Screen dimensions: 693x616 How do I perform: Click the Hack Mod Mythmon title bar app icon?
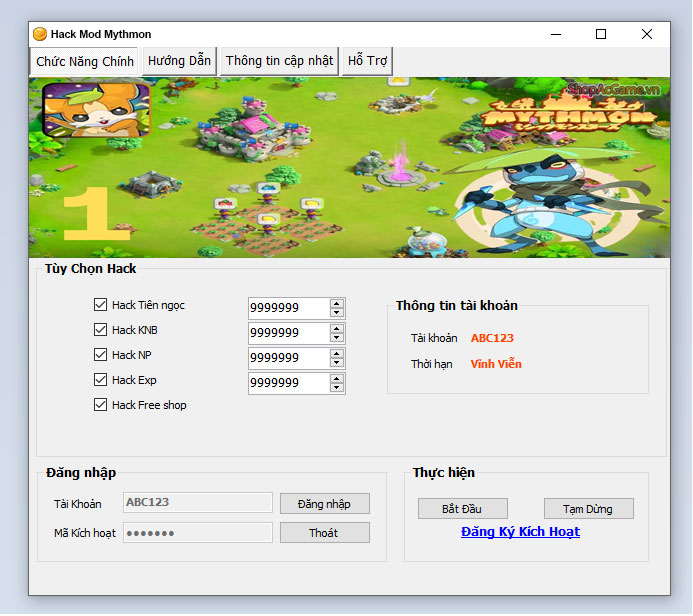click(x=40, y=34)
